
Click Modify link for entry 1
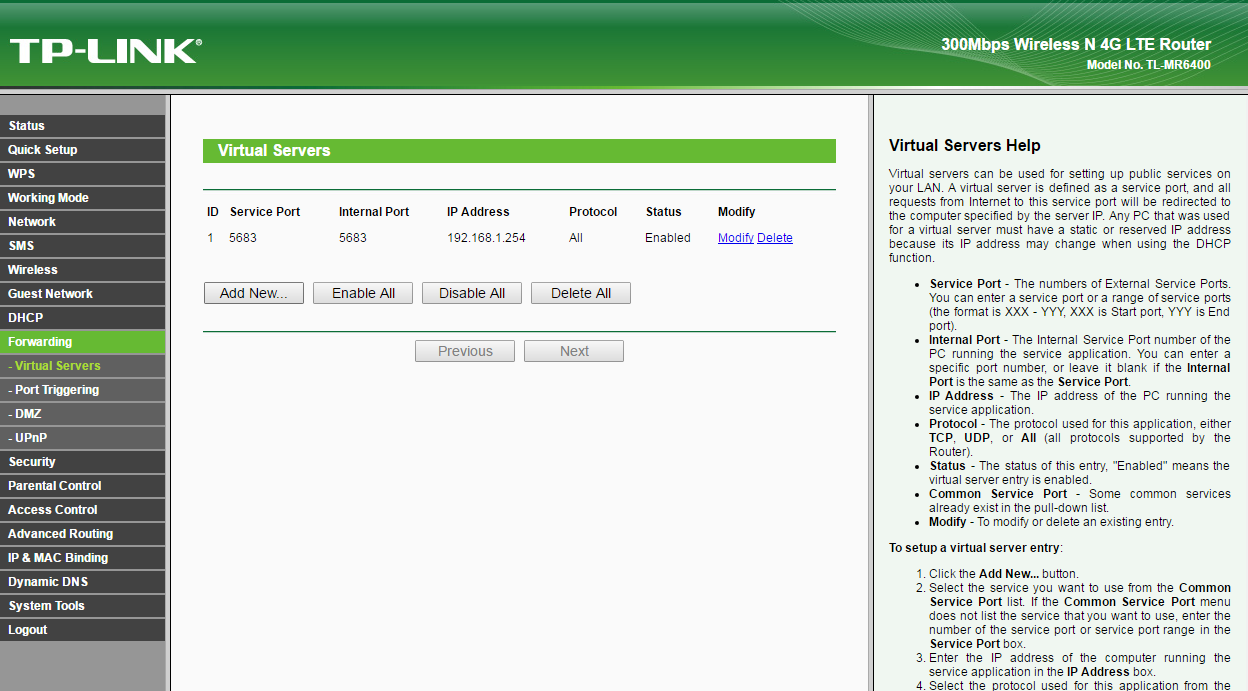[x=736, y=238]
